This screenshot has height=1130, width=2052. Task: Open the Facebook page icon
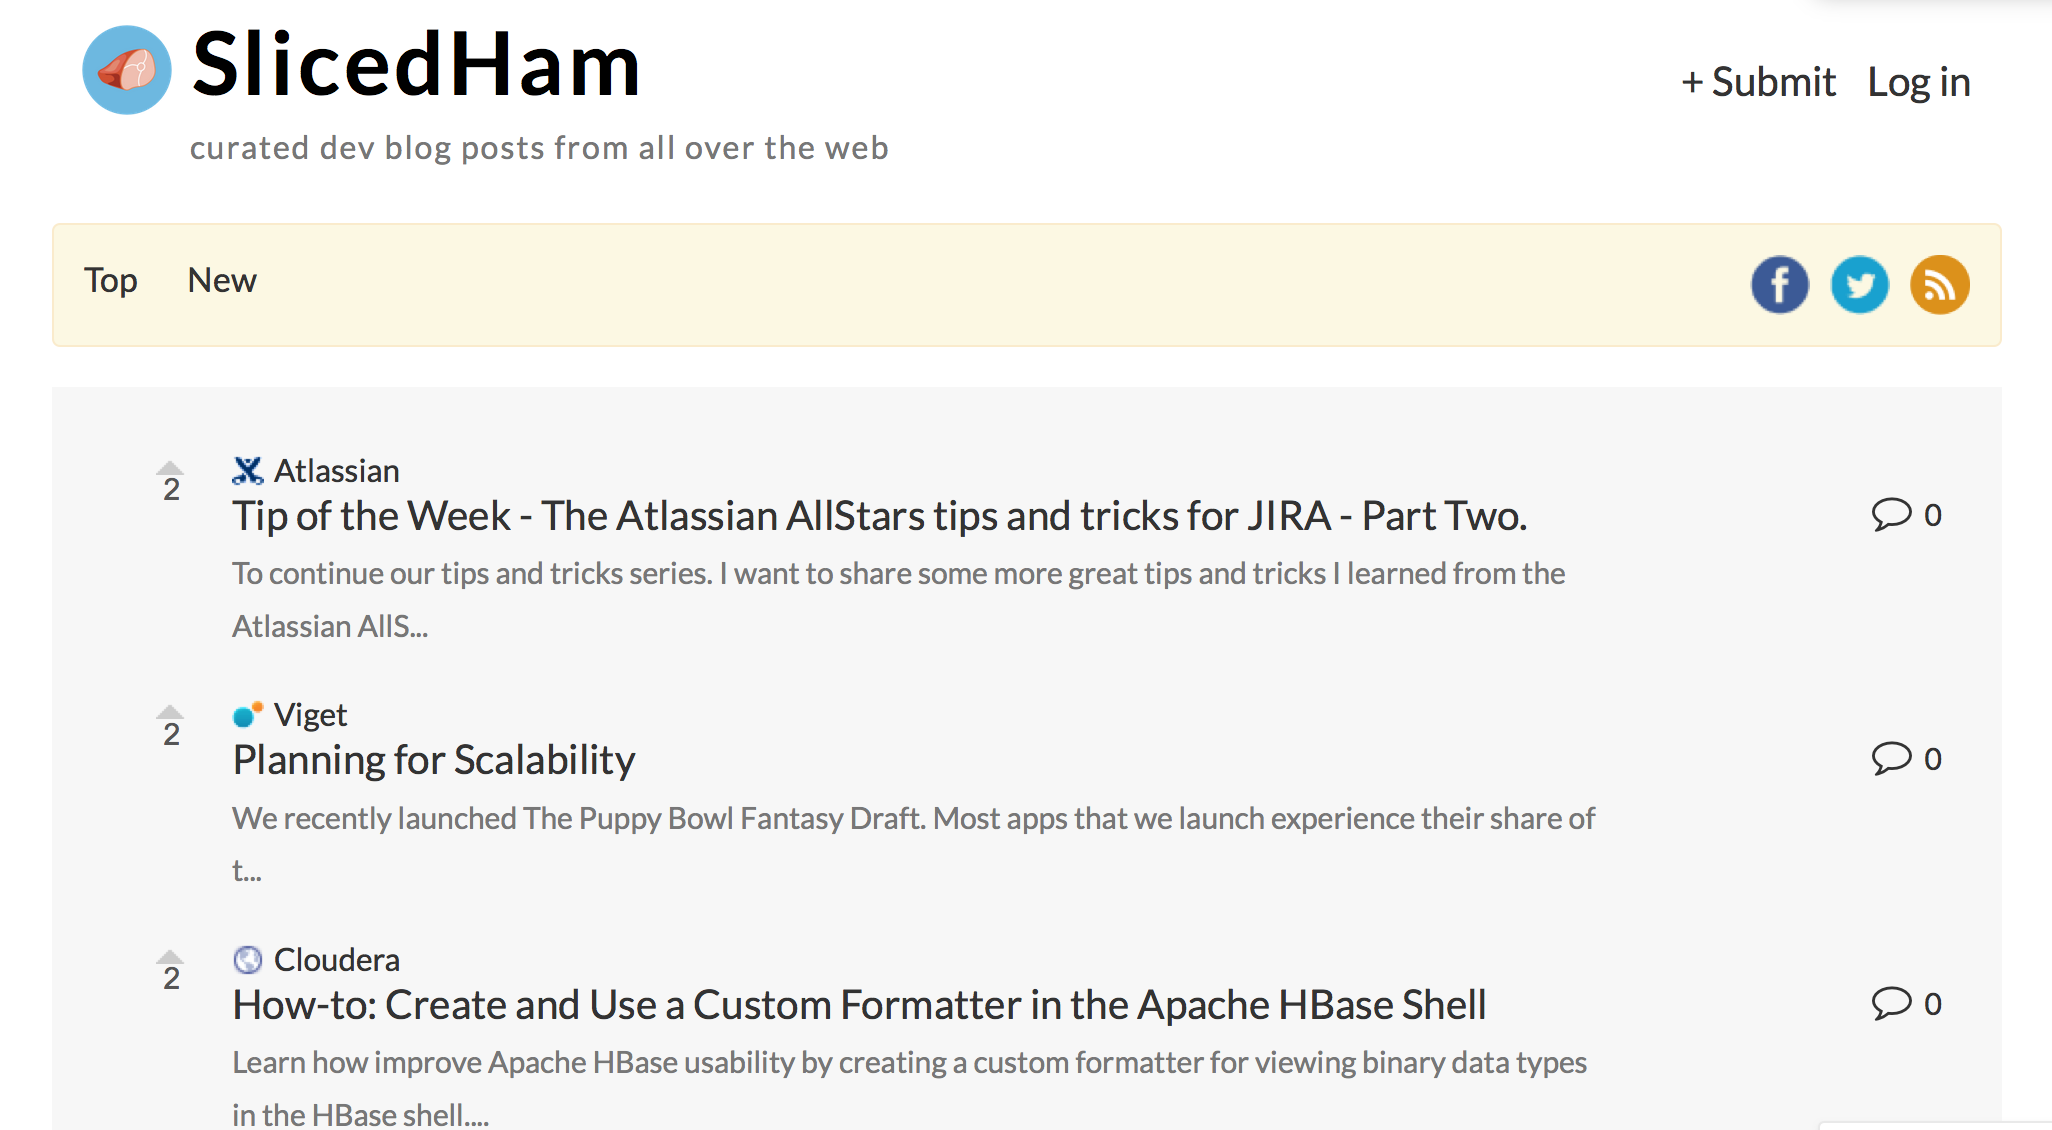[x=1779, y=286]
